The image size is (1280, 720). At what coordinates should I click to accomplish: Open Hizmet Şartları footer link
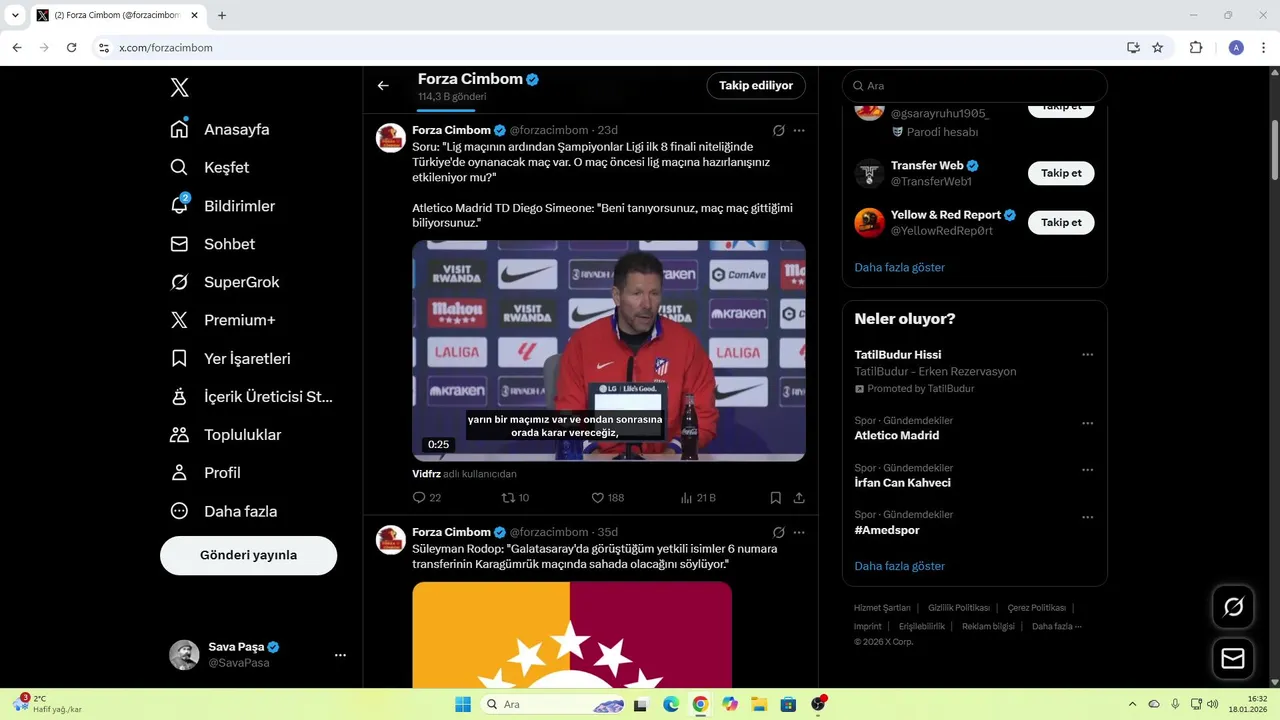[x=882, y=607]
